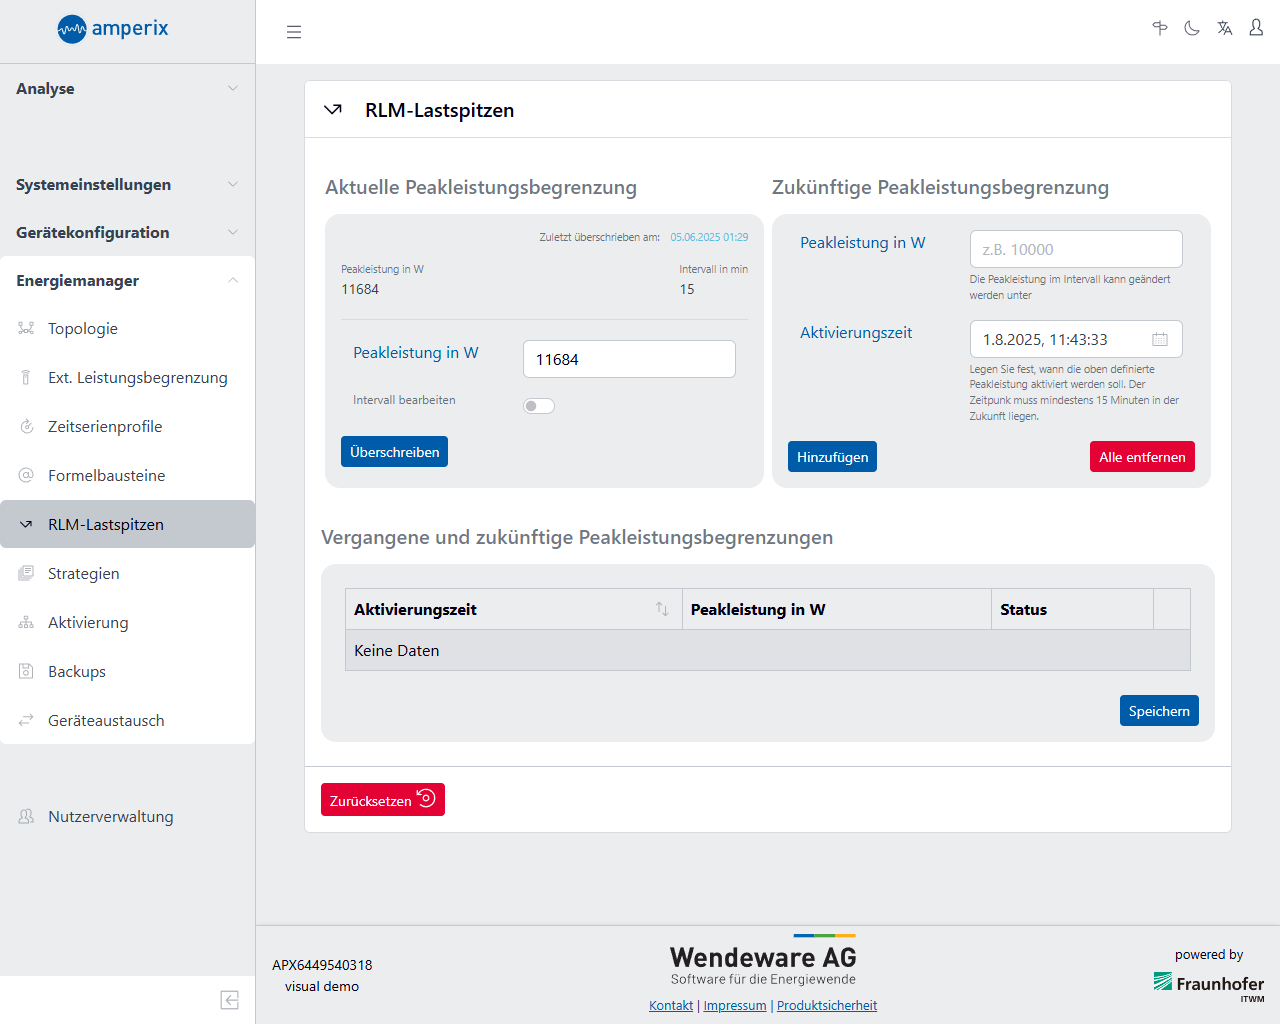The width and height of the screenshot is (1280, 1024).
Task: Open the user profile icon
Action: pyautogui.click(x=1256, y=28)
